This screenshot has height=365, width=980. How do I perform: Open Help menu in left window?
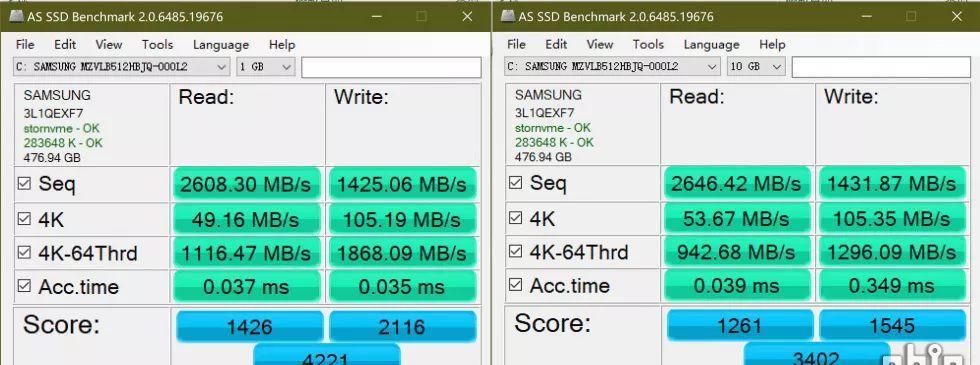[282, 44]
